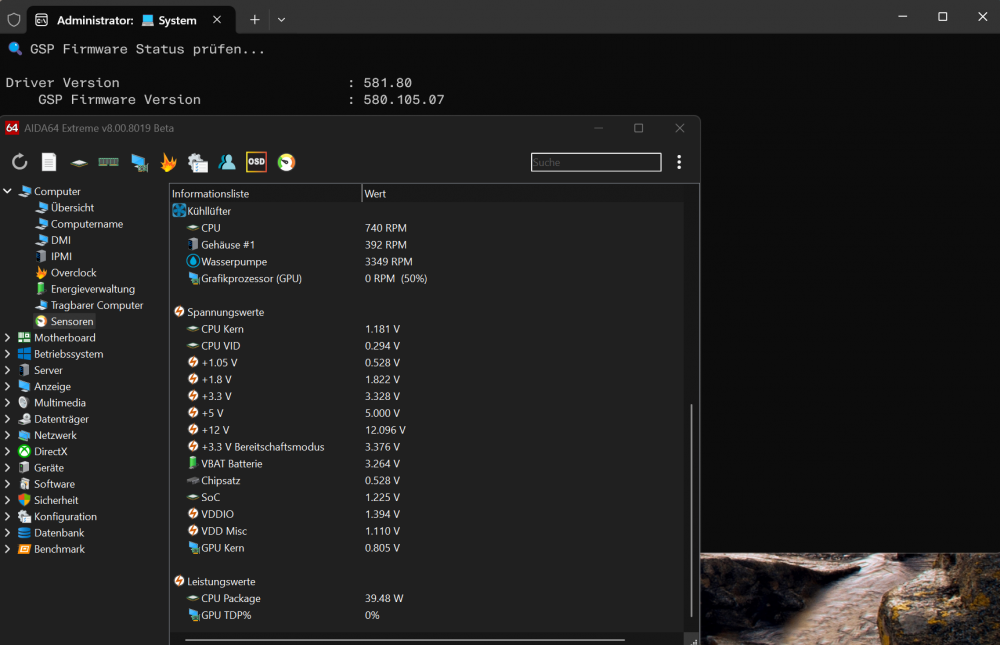Open the three-dot overflow menu

[x=679, y=161]
